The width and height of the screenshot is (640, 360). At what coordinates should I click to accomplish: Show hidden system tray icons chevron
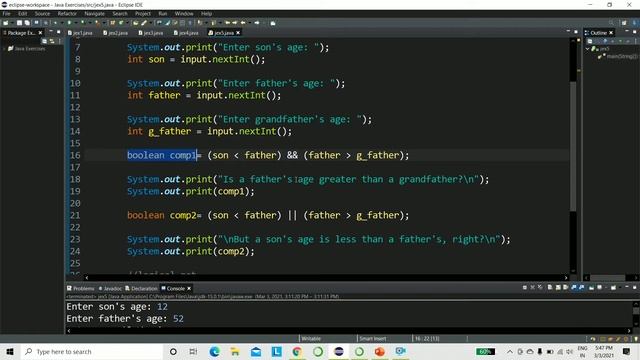[510, 351]
